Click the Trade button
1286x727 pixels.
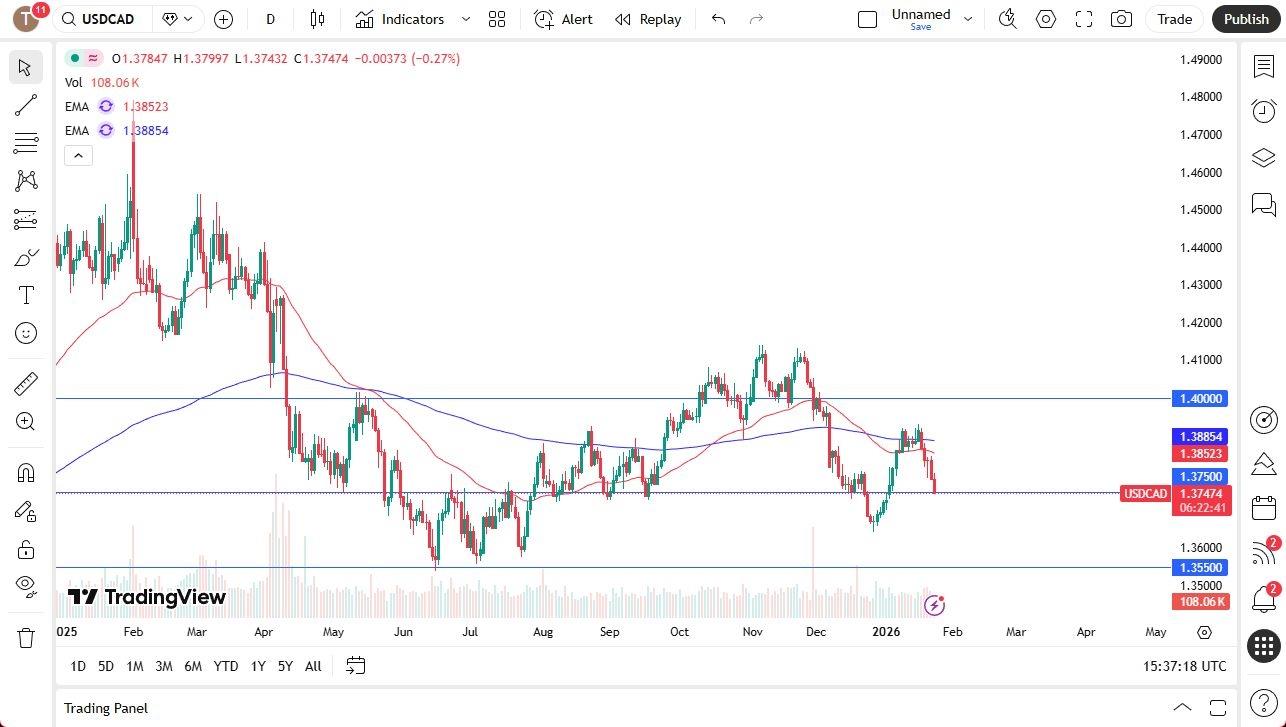coord(1174,19)
